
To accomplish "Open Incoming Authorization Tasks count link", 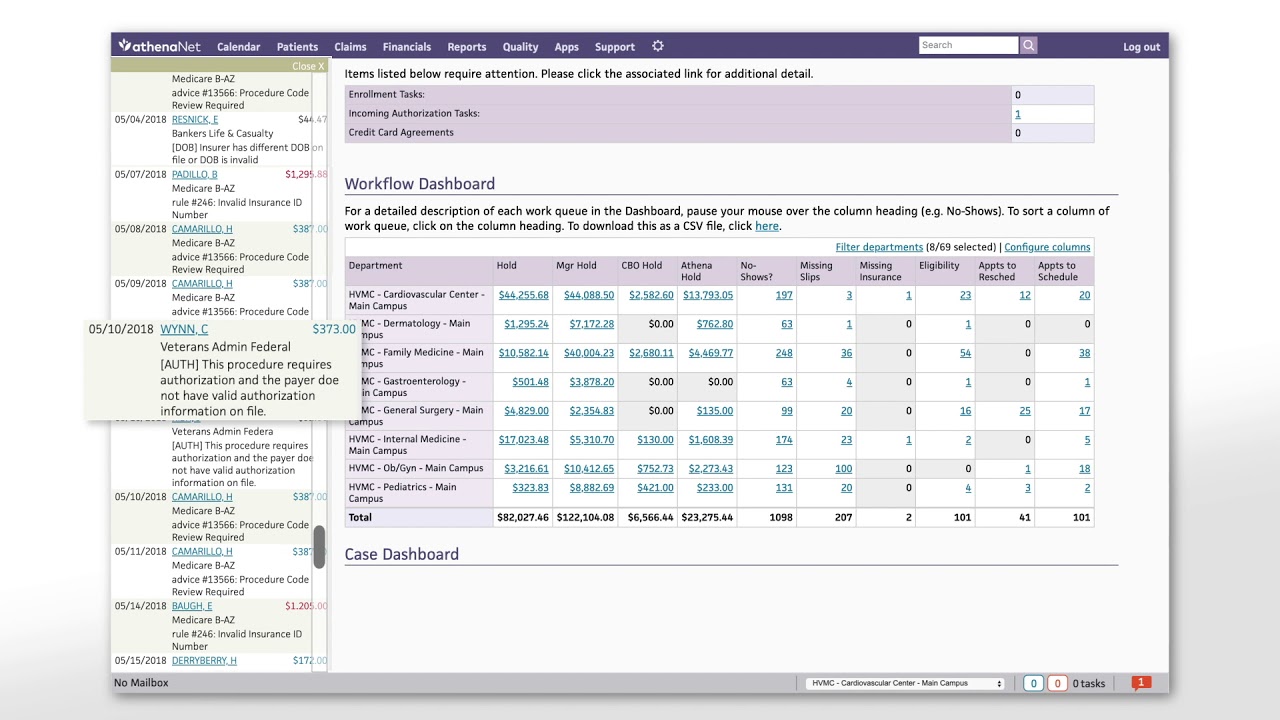I will (1018, 114).
